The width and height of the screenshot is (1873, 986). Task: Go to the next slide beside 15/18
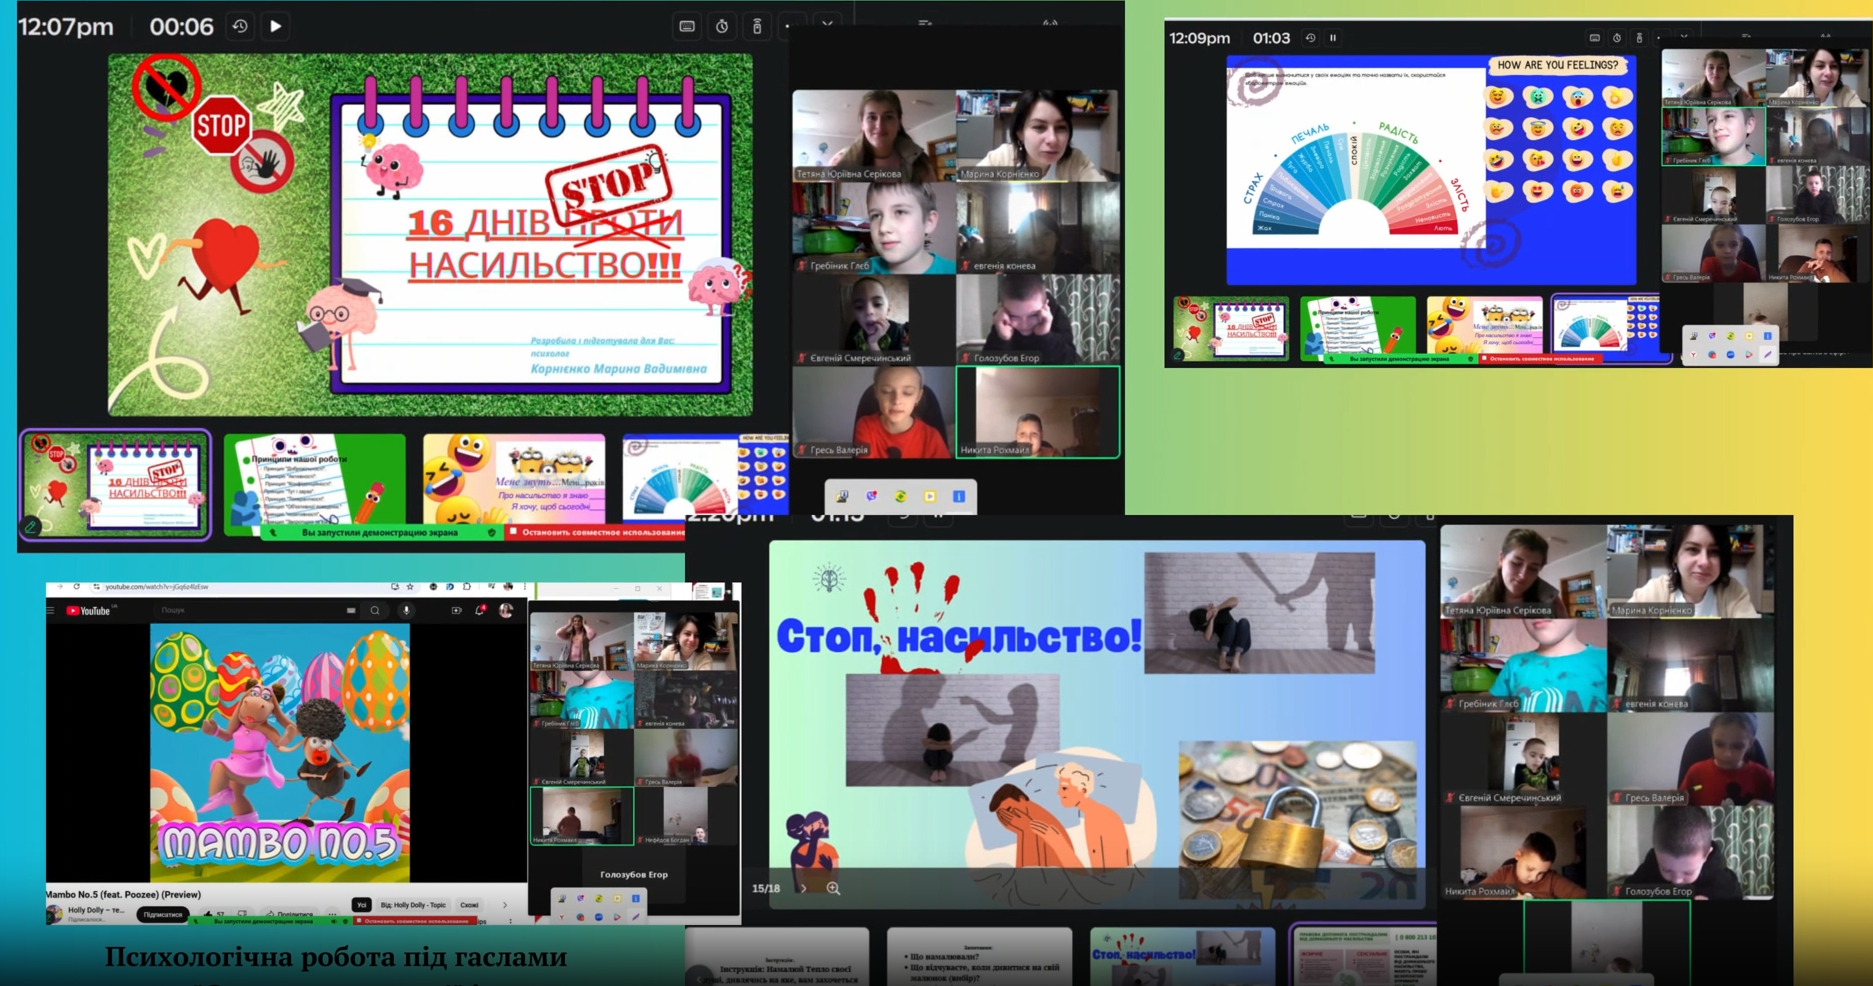[803, 888]
